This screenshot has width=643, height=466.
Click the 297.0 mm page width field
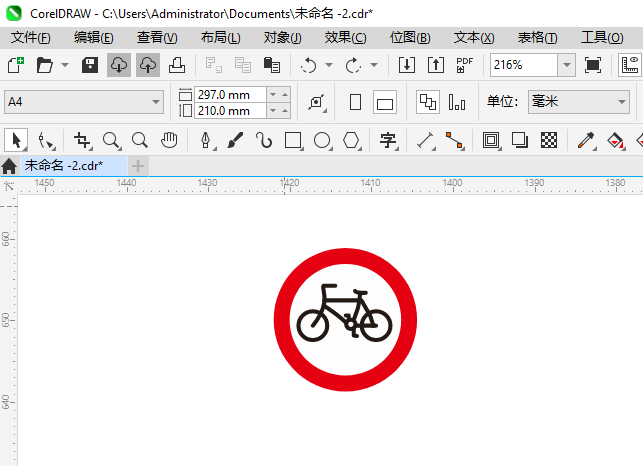coord(230,95)
